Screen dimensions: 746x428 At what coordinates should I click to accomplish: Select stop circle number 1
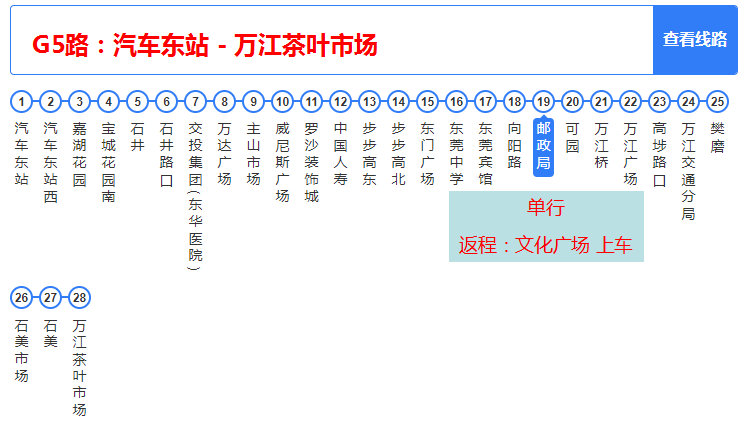pos(21,102)
